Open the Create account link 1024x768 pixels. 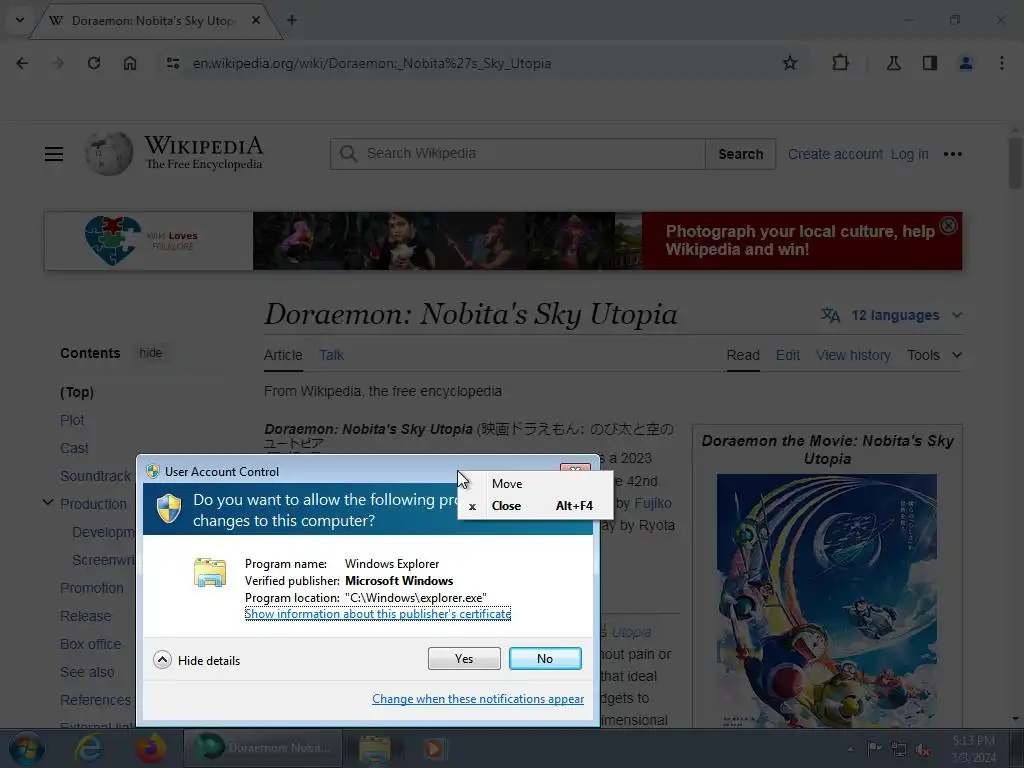click(x=835, y=154)
